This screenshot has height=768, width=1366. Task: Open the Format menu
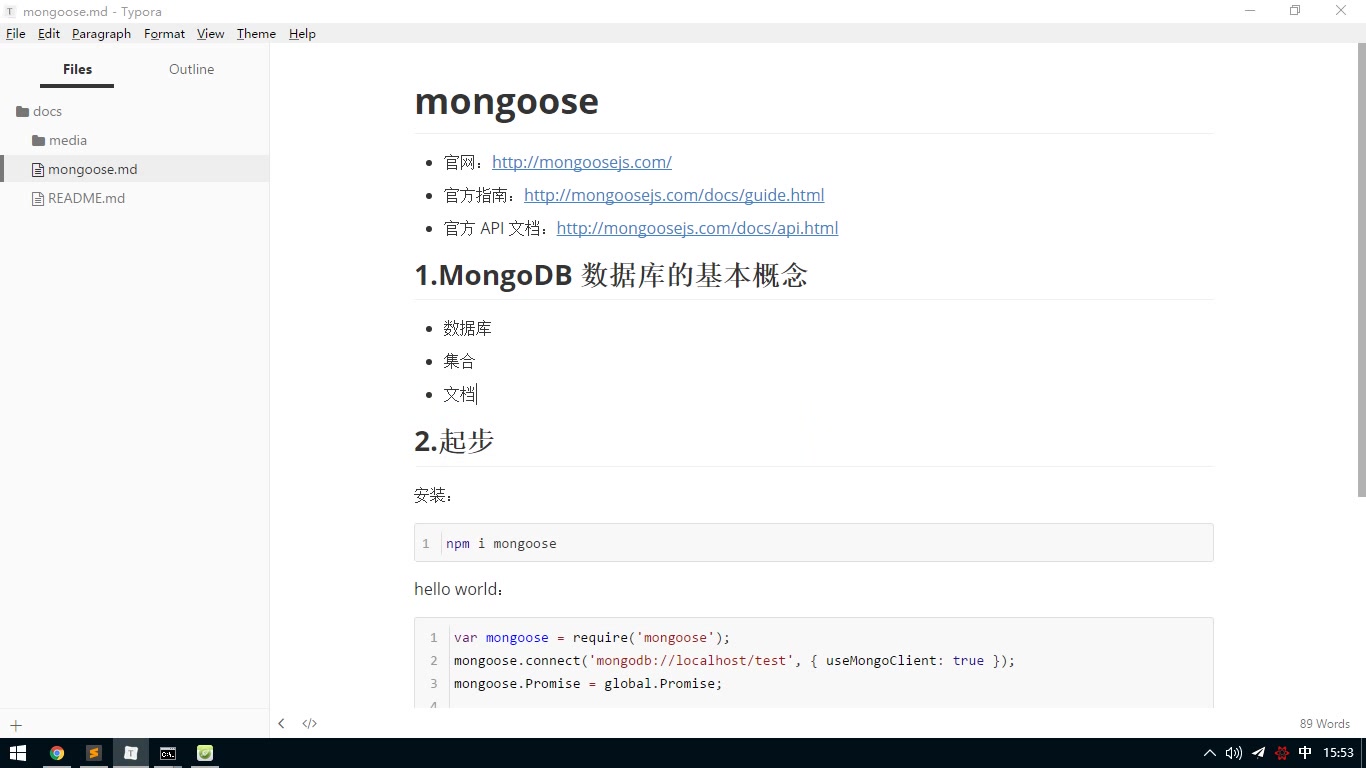(x=164, y=33)
